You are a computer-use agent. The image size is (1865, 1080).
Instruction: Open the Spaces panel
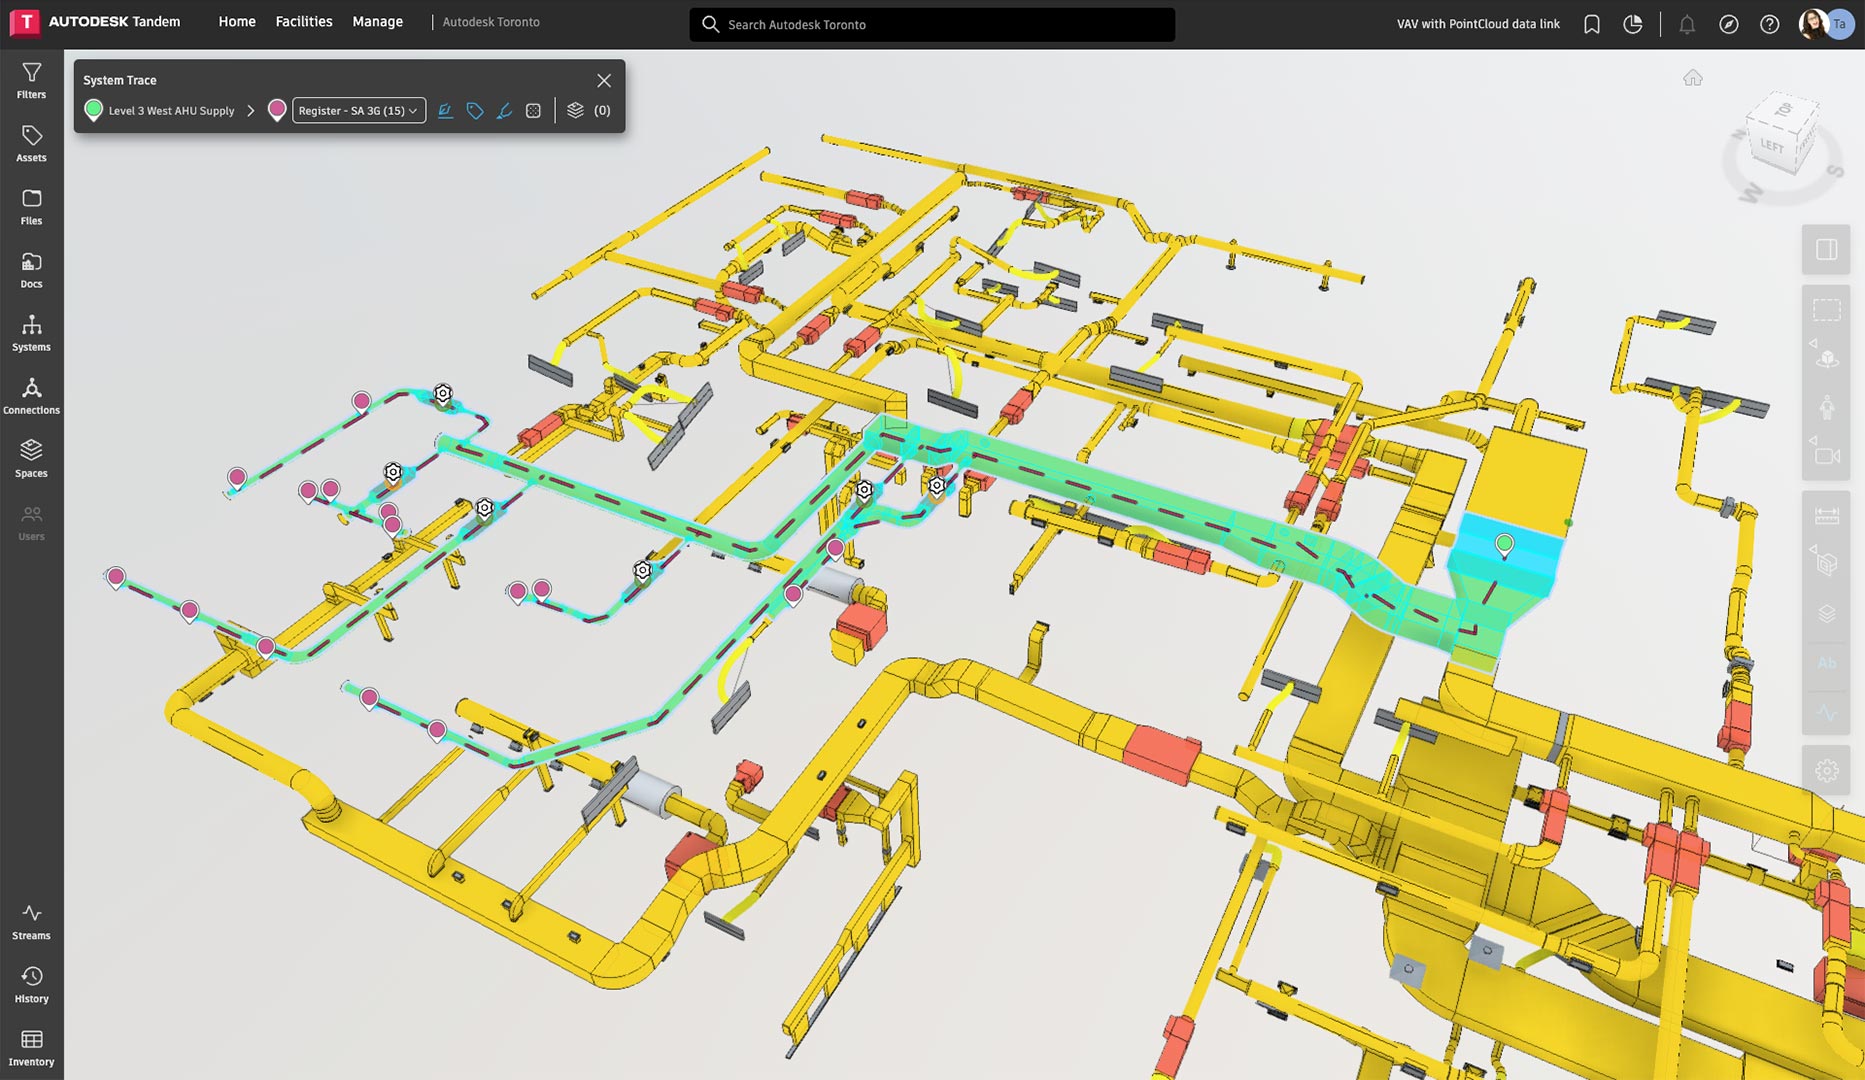click(x=31, y=459)
